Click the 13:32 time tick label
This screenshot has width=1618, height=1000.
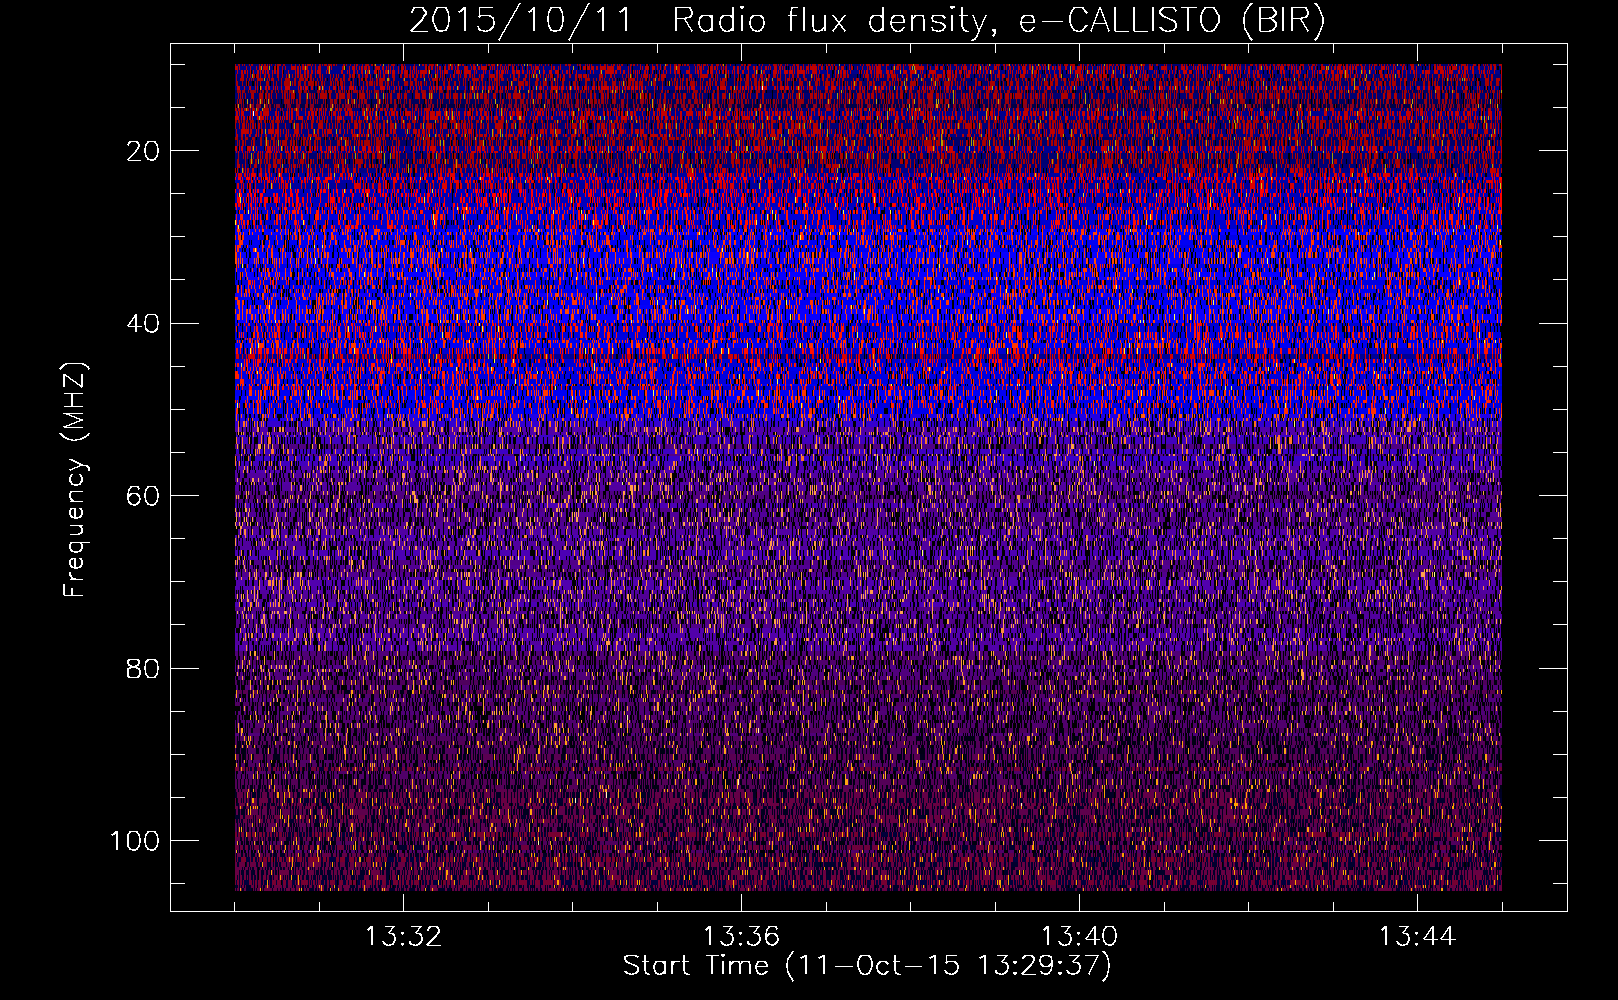pos(403,937)
